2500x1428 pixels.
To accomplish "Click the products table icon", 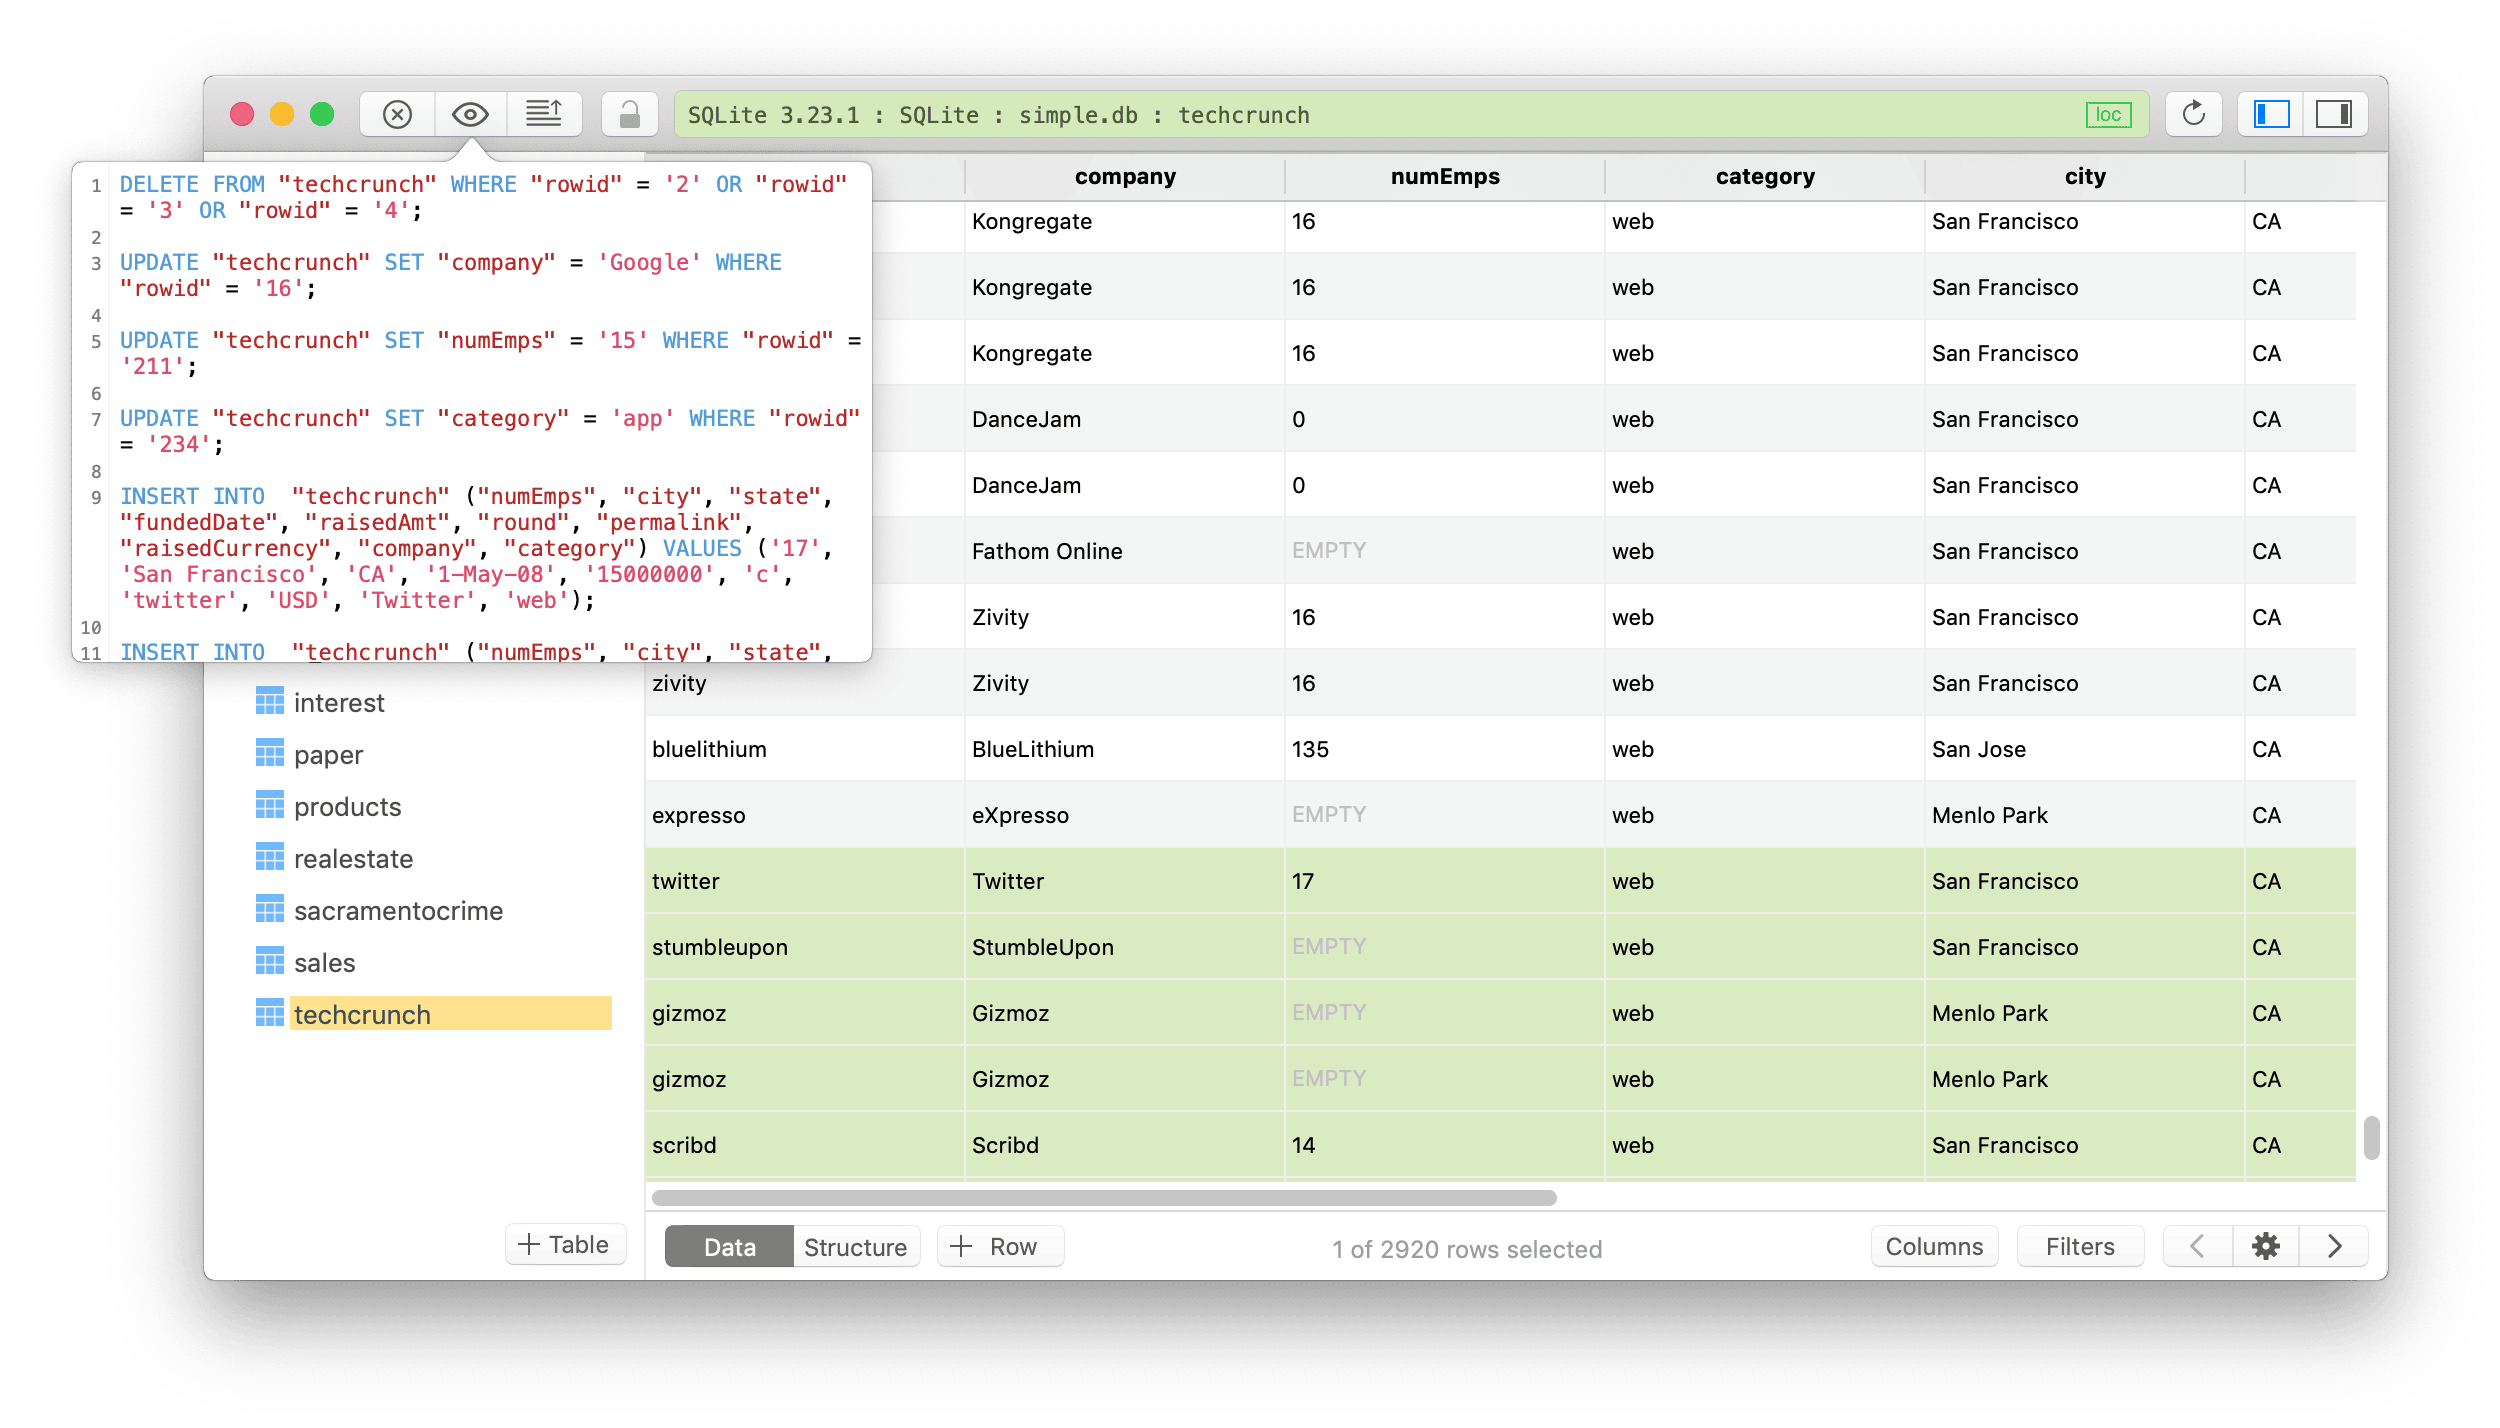I will [x=269, y=806].
